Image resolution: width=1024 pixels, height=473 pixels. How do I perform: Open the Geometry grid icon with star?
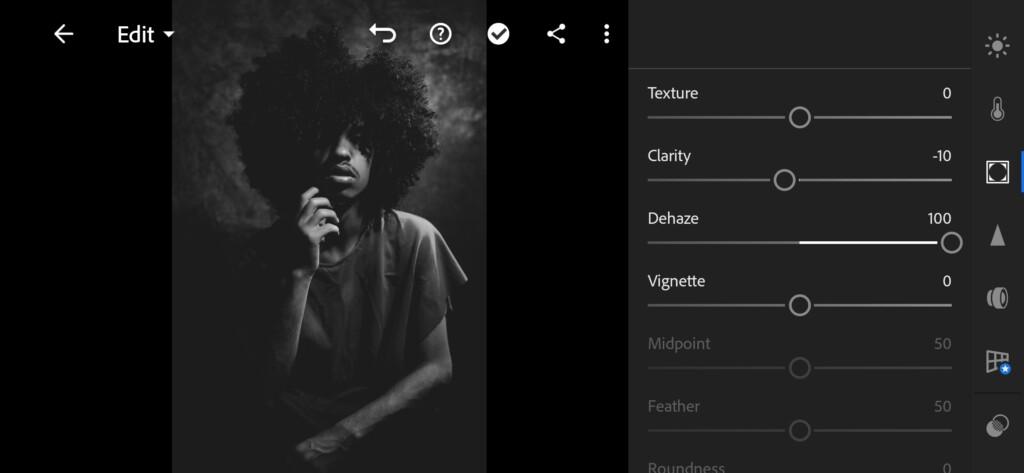998,361
